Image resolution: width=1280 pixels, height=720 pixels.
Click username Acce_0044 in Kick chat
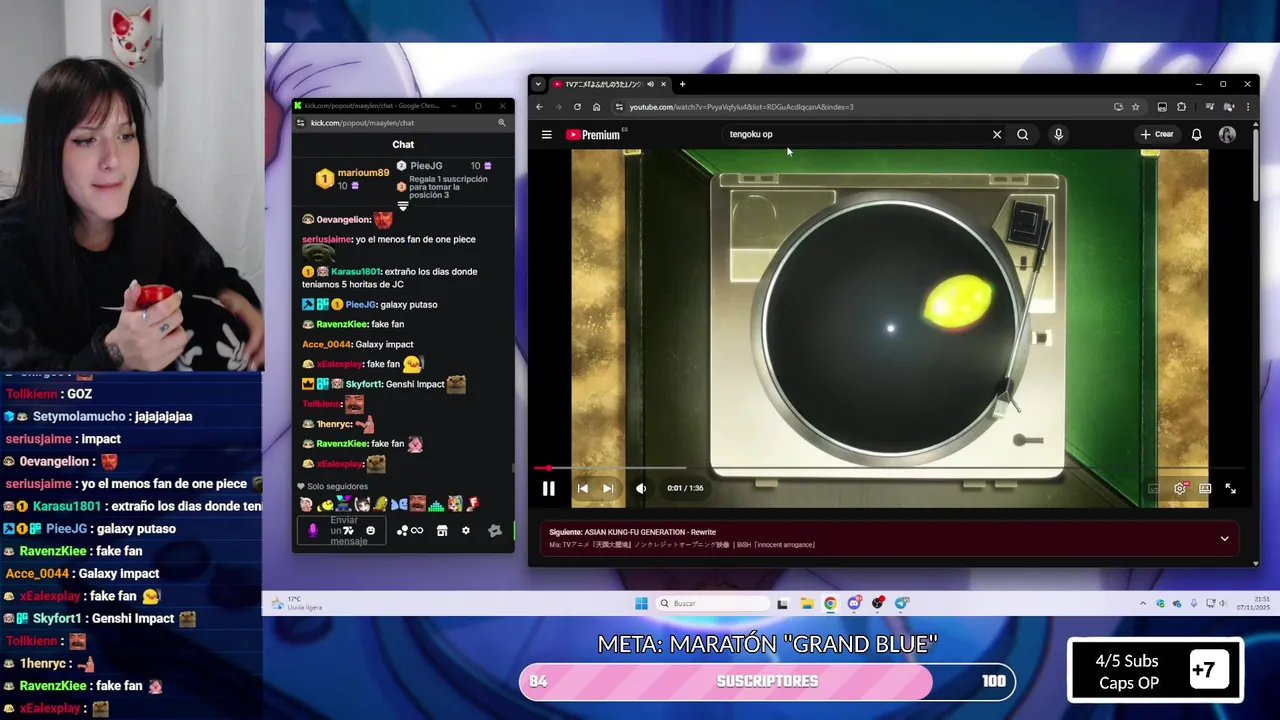pos(327,344)
